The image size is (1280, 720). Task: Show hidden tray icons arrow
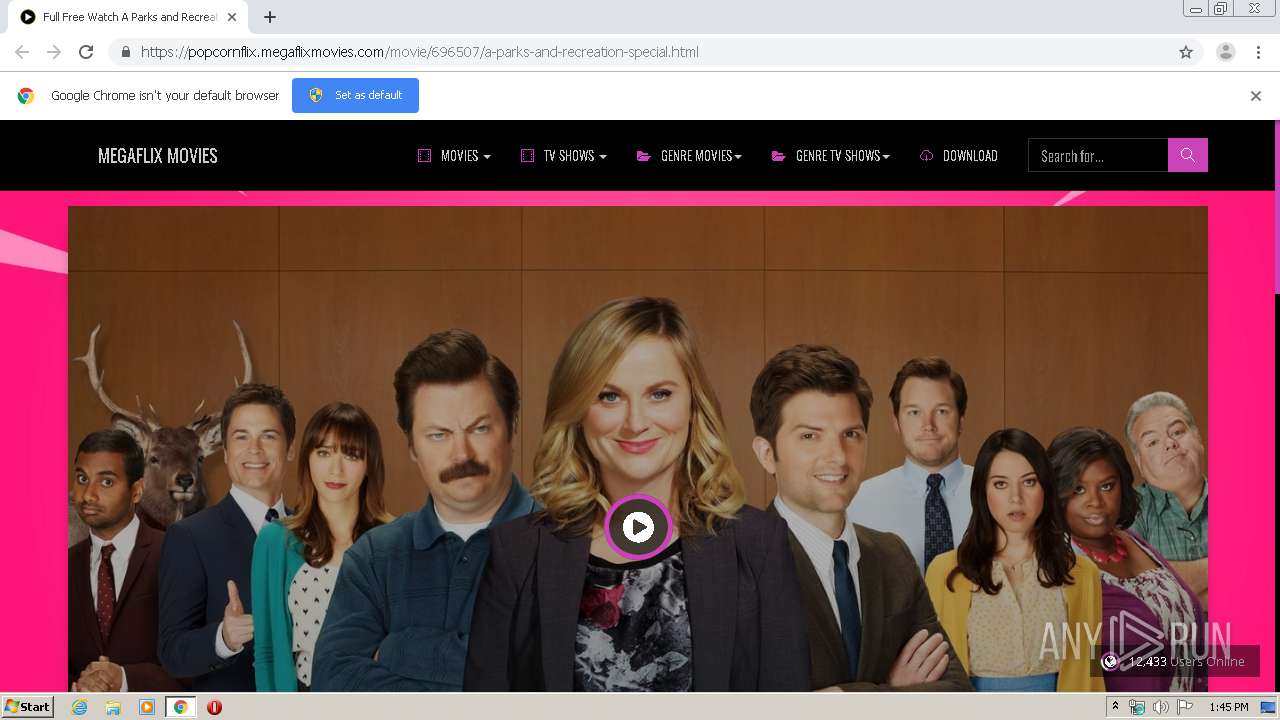[x=1115, y=707]
